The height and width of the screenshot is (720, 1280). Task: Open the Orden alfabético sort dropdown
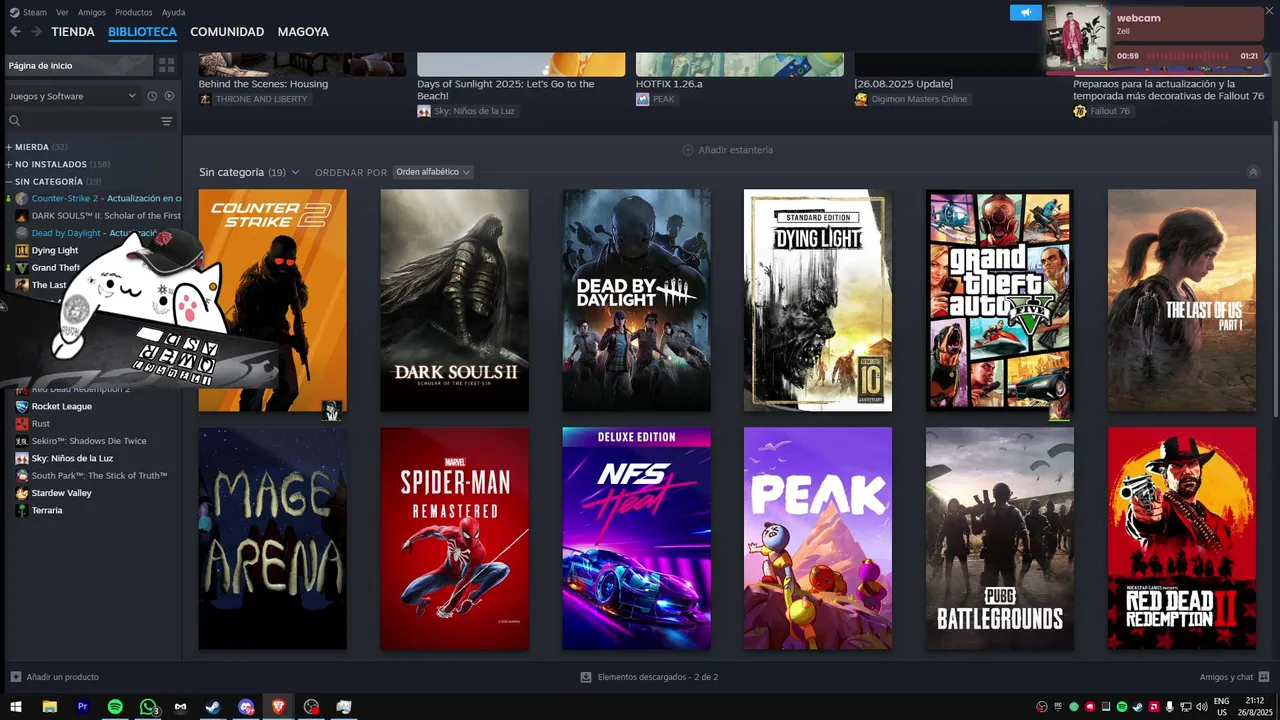433,172
